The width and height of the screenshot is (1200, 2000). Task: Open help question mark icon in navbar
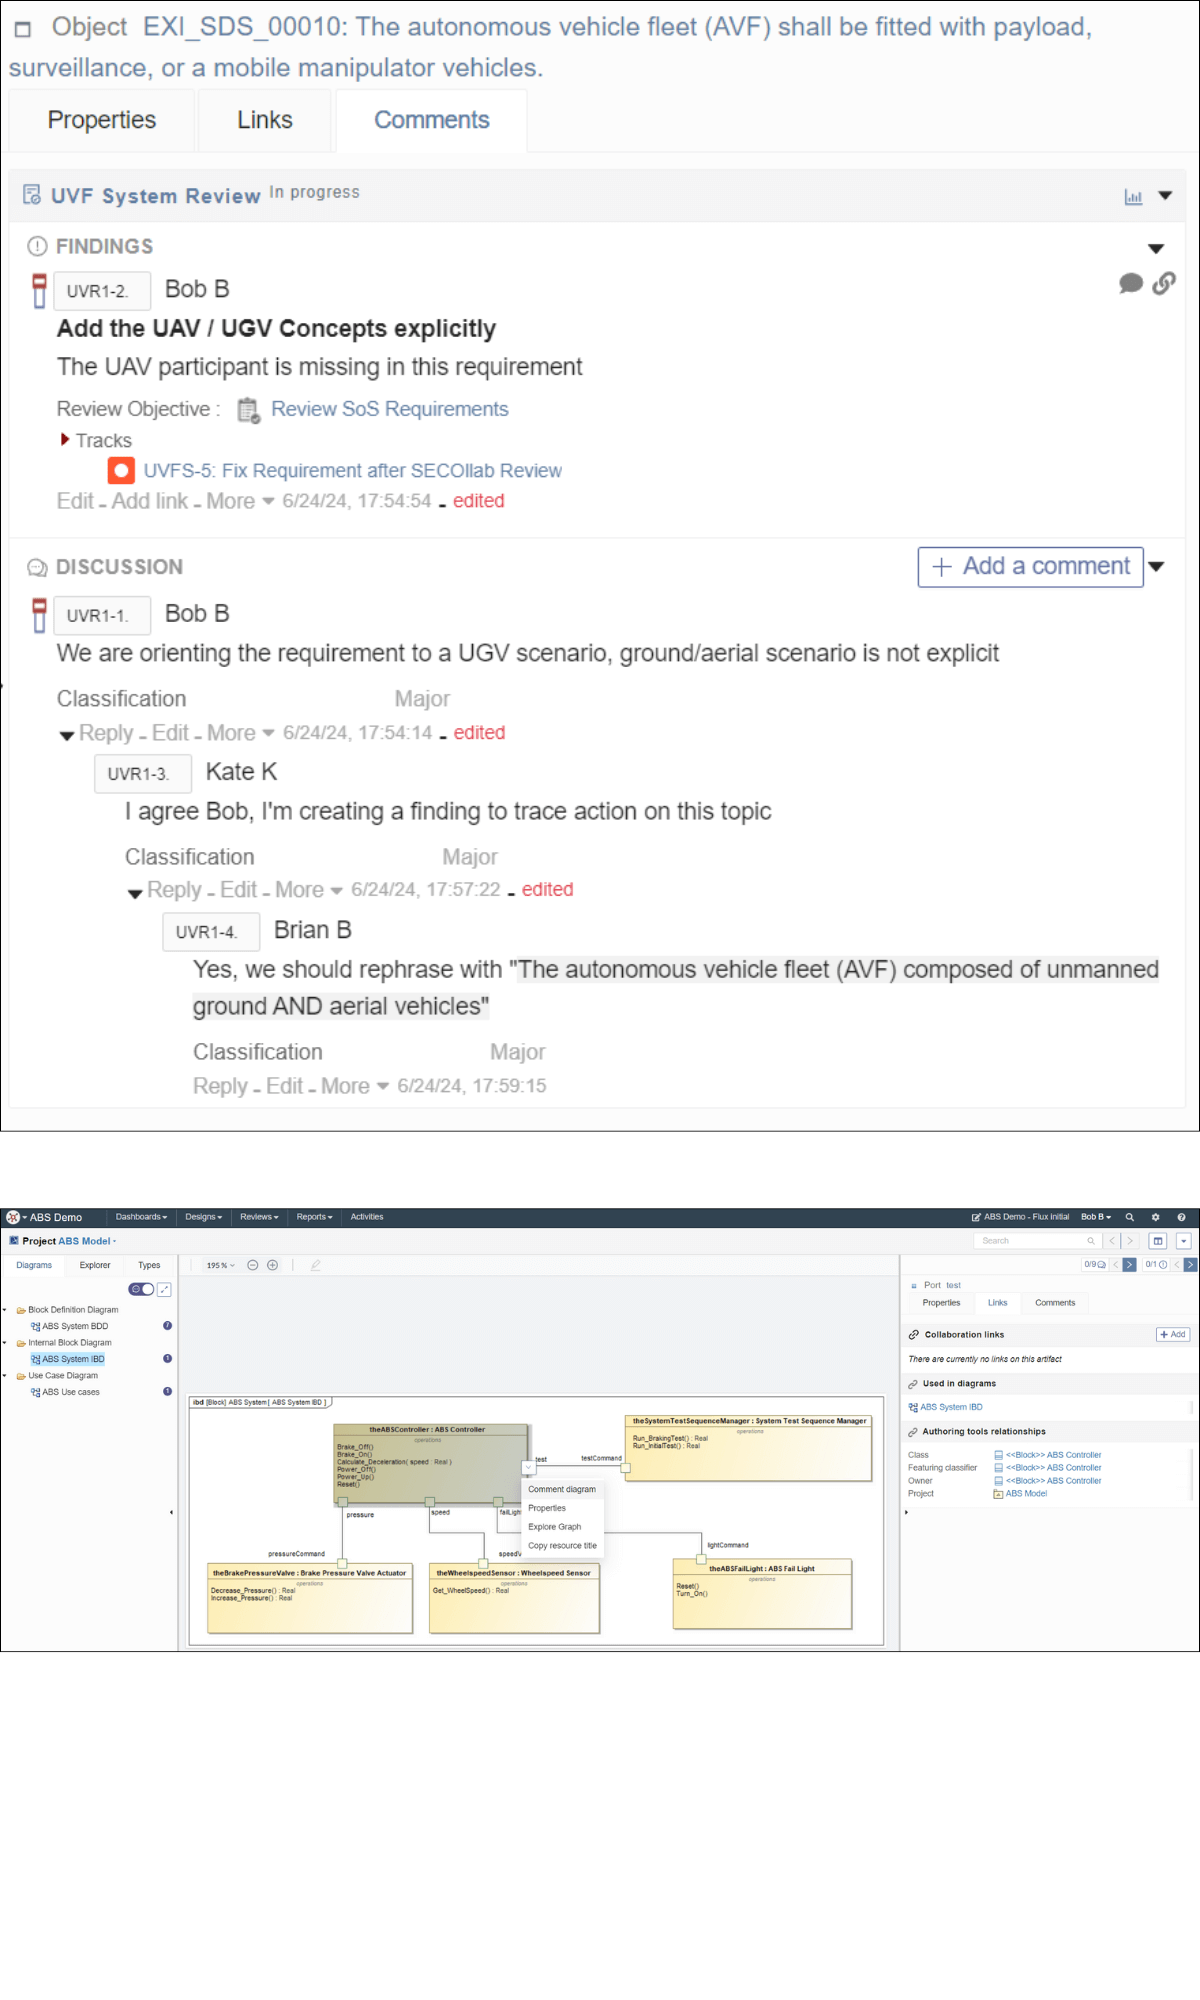pos(1181,1217)
